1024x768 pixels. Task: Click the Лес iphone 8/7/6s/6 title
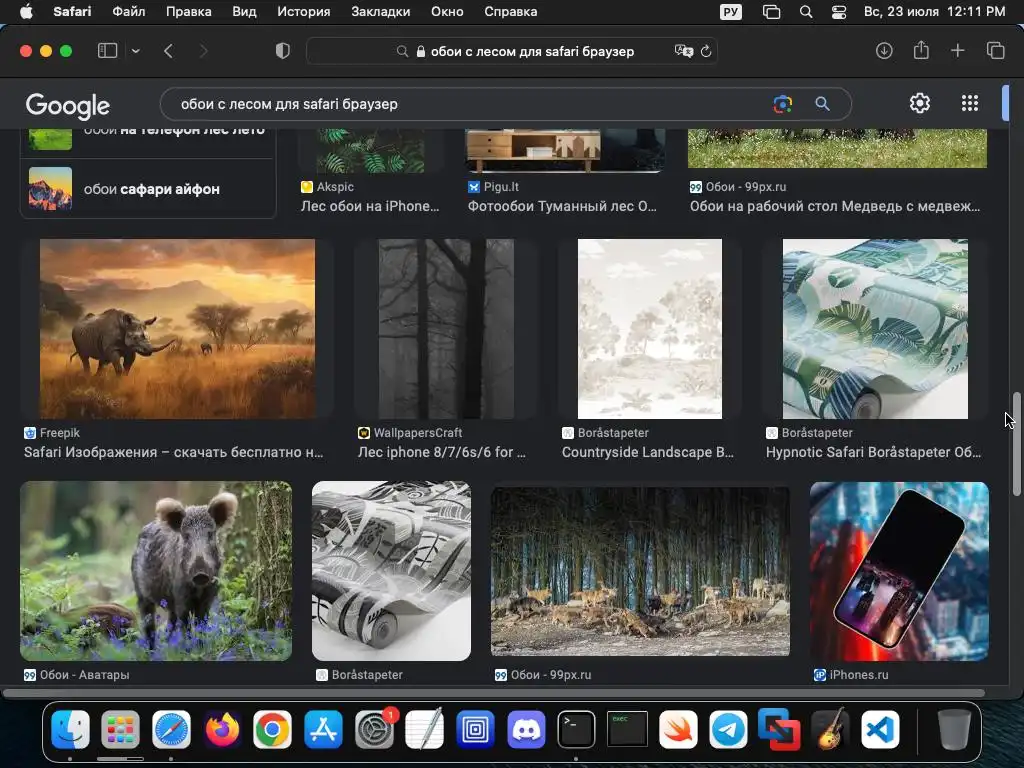(441, 452)
